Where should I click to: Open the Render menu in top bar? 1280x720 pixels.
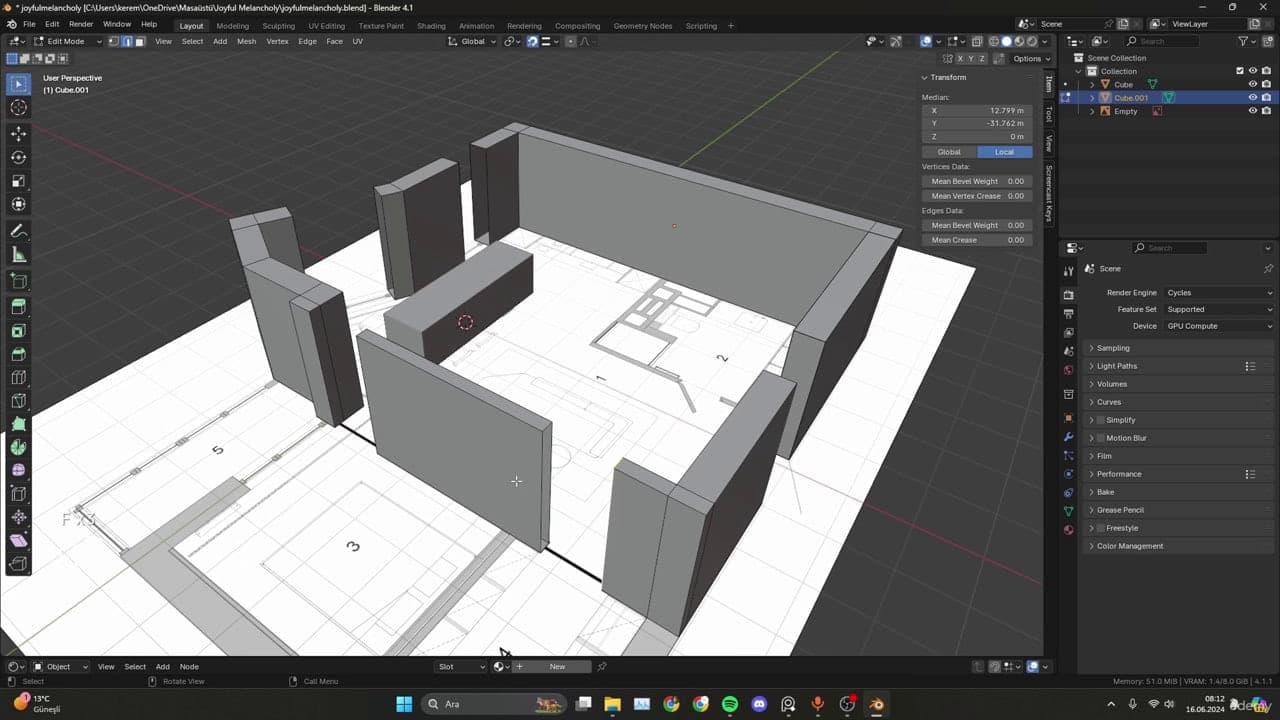(81, 24)
